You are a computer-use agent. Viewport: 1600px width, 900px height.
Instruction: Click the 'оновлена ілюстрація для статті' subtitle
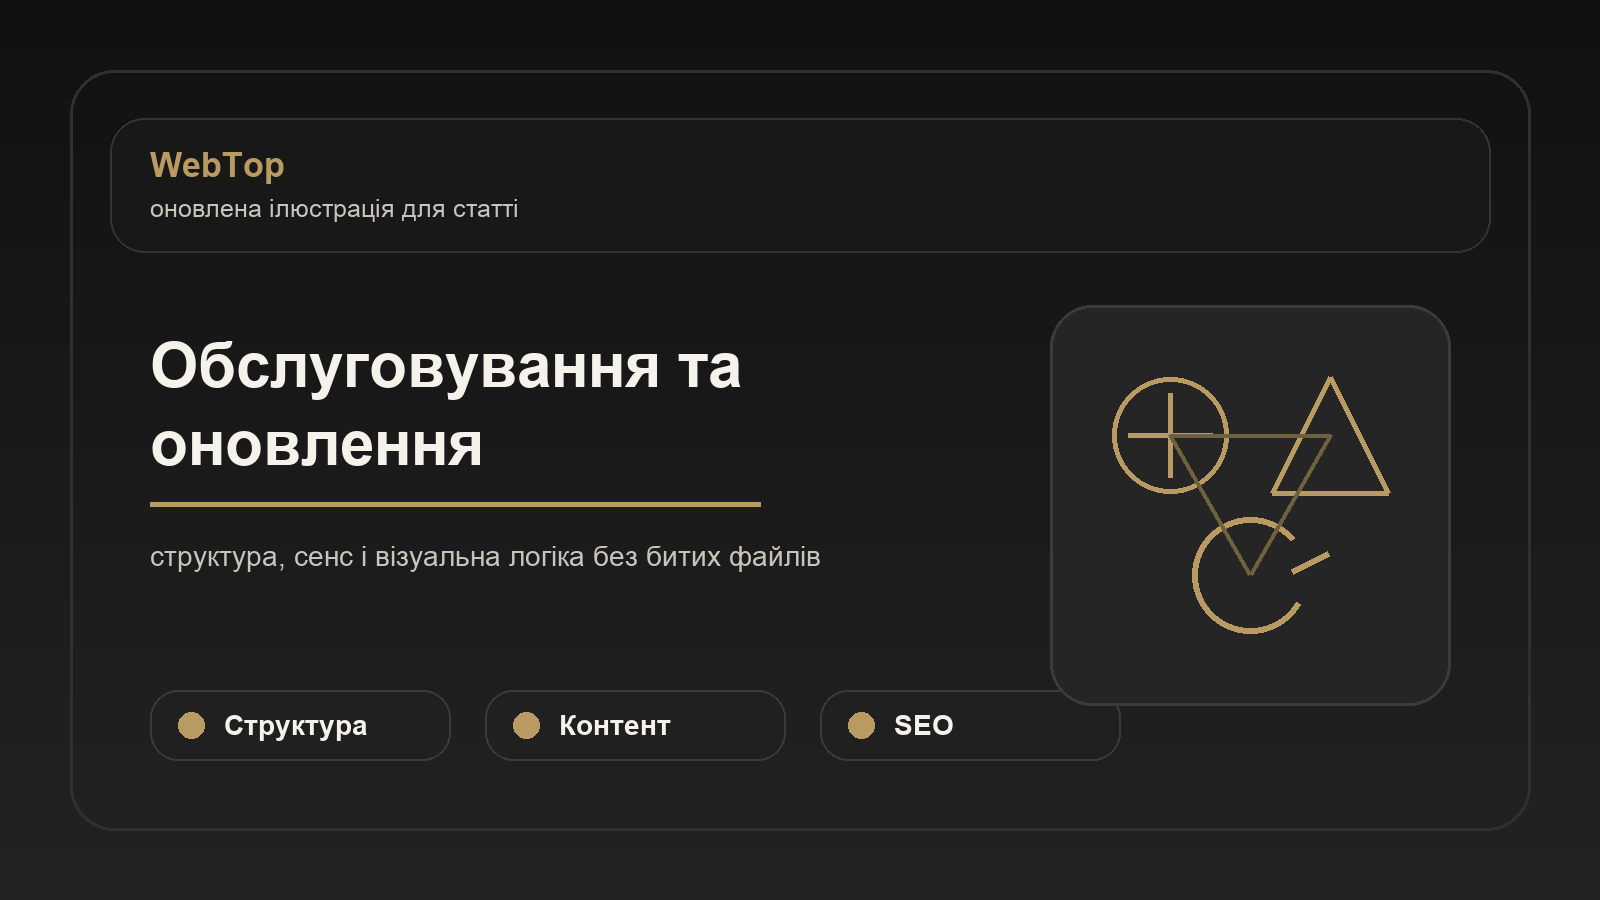tap(334, 209)
